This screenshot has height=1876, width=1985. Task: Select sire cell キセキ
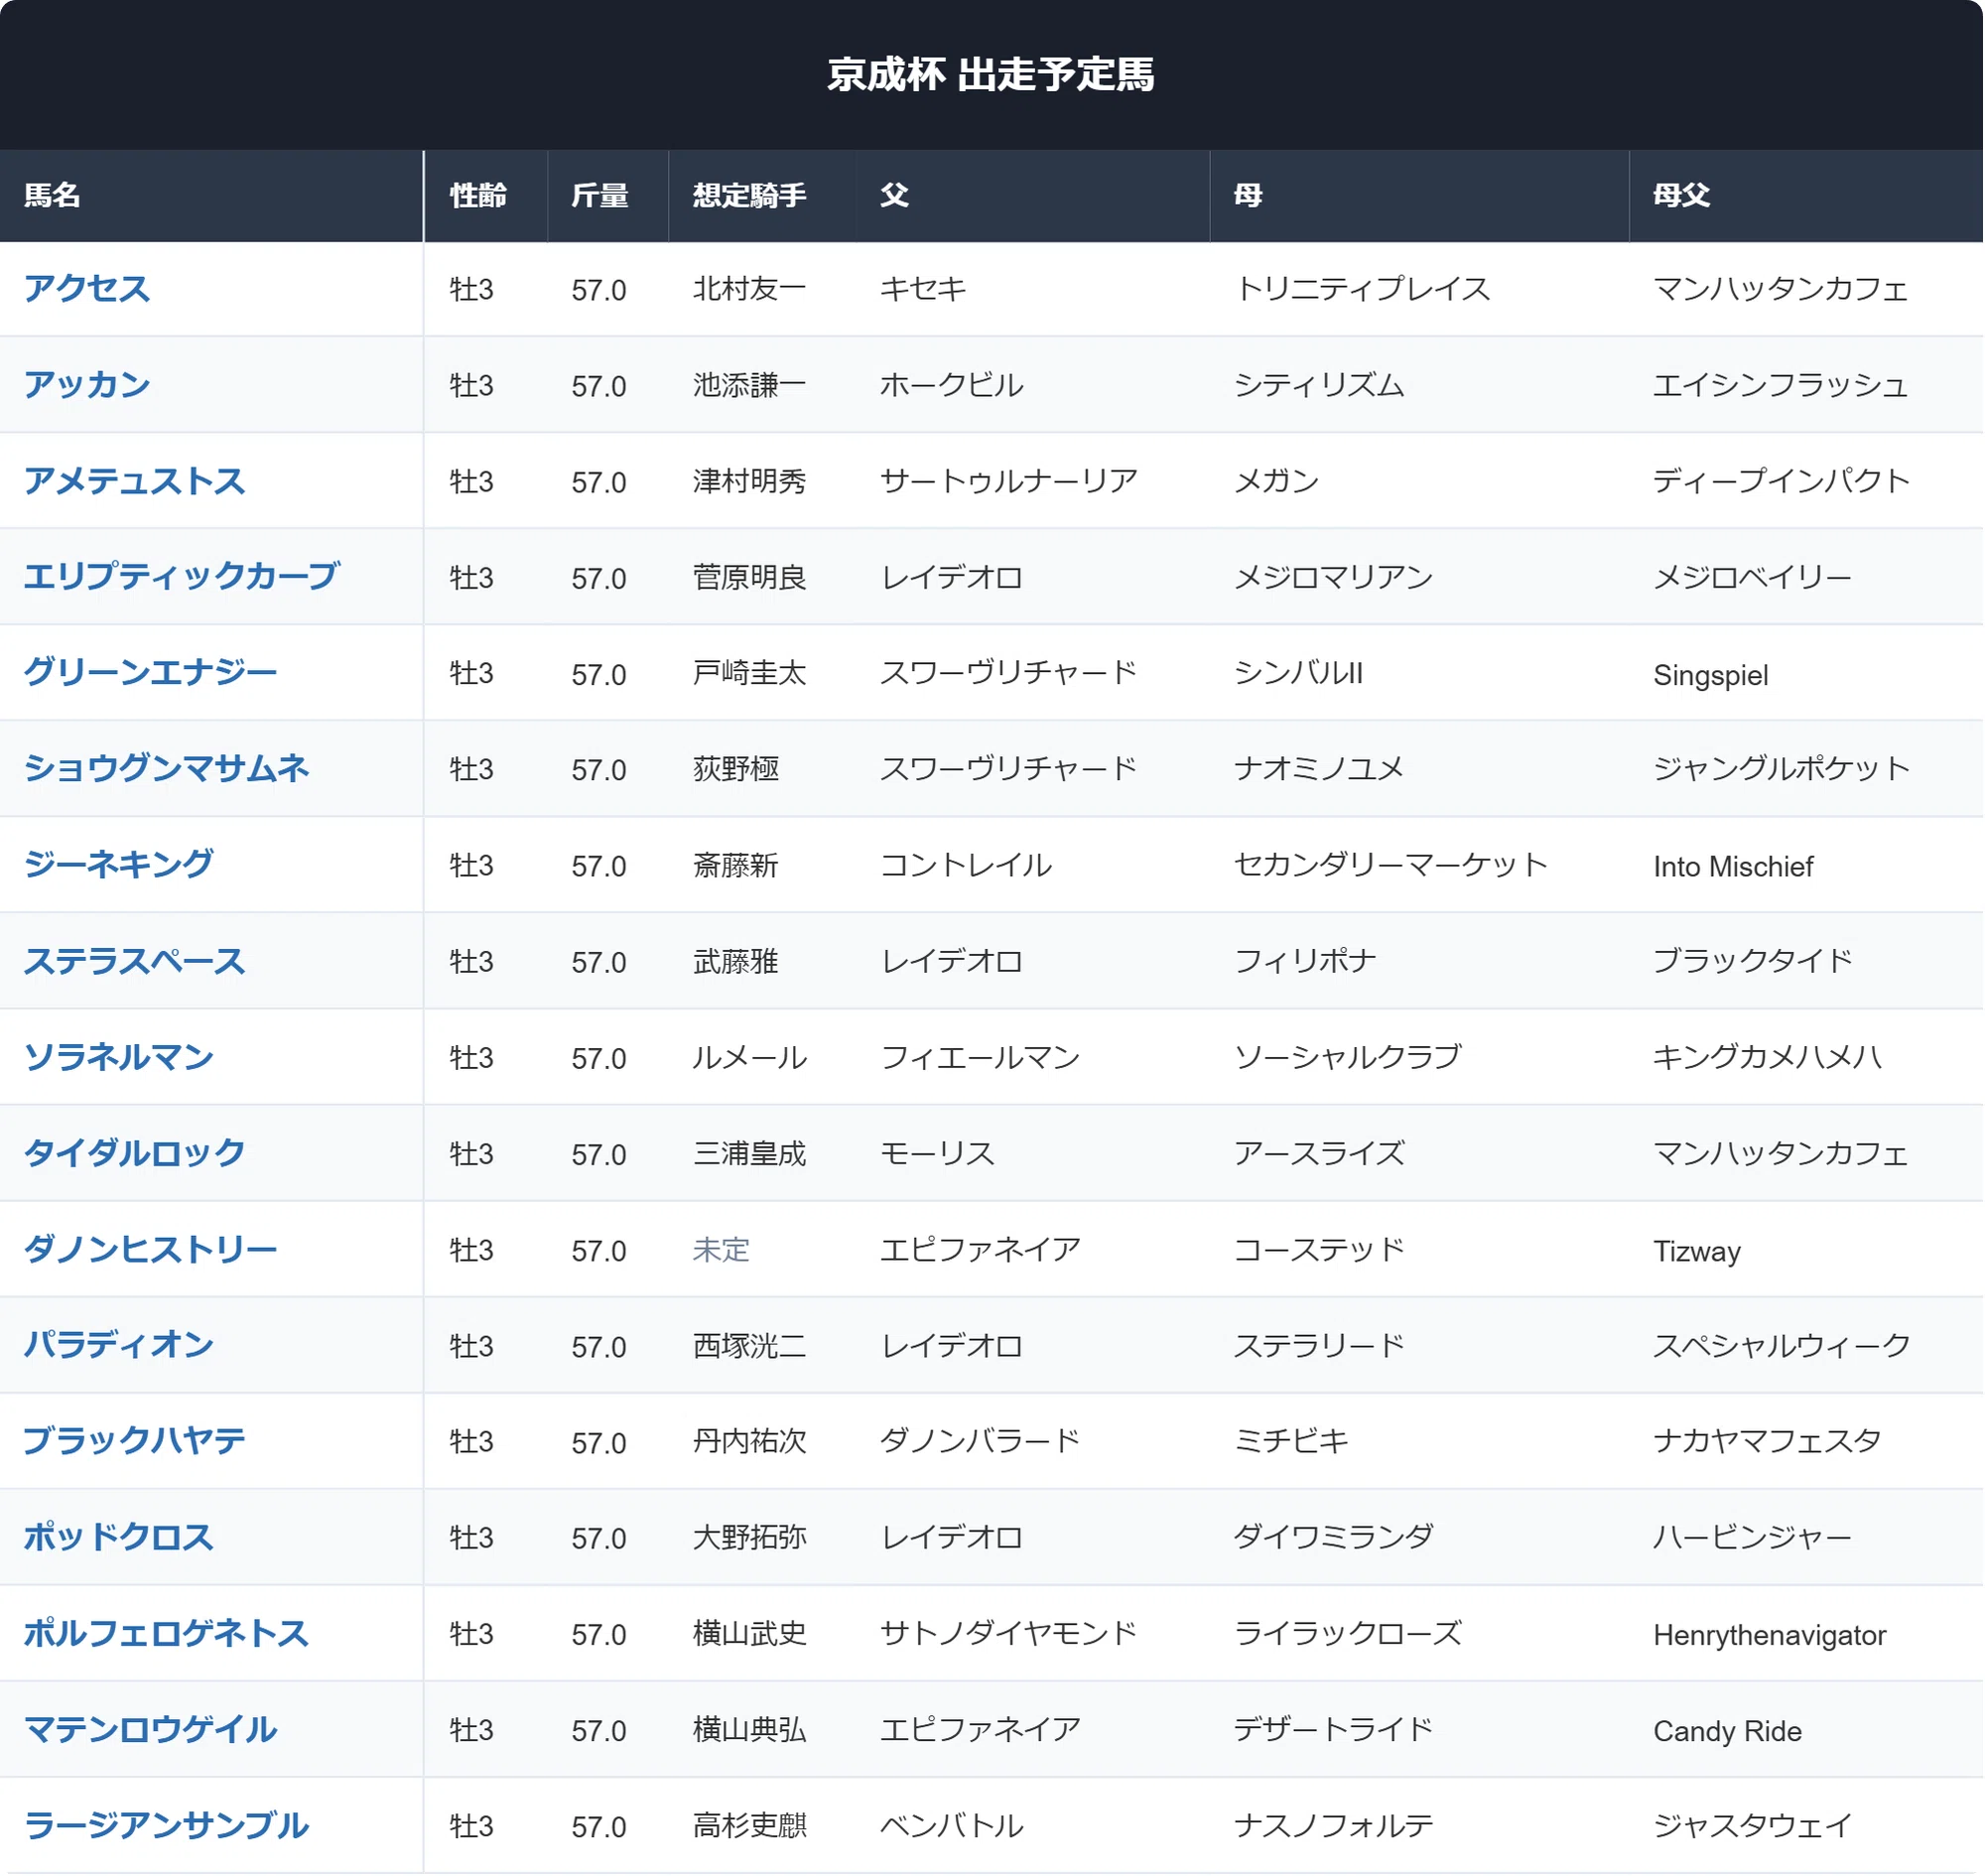[924, 290]
